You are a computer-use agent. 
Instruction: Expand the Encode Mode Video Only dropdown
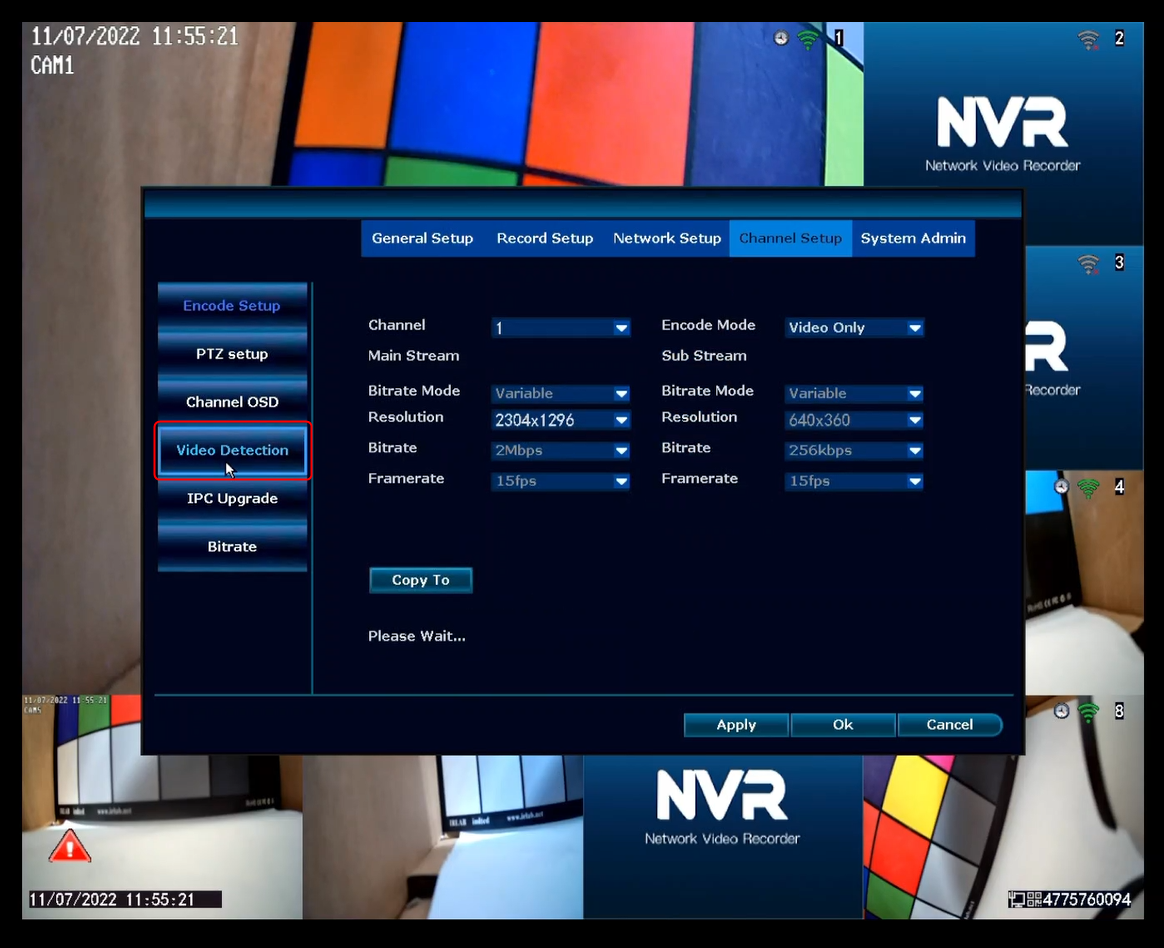coord(854,327)
